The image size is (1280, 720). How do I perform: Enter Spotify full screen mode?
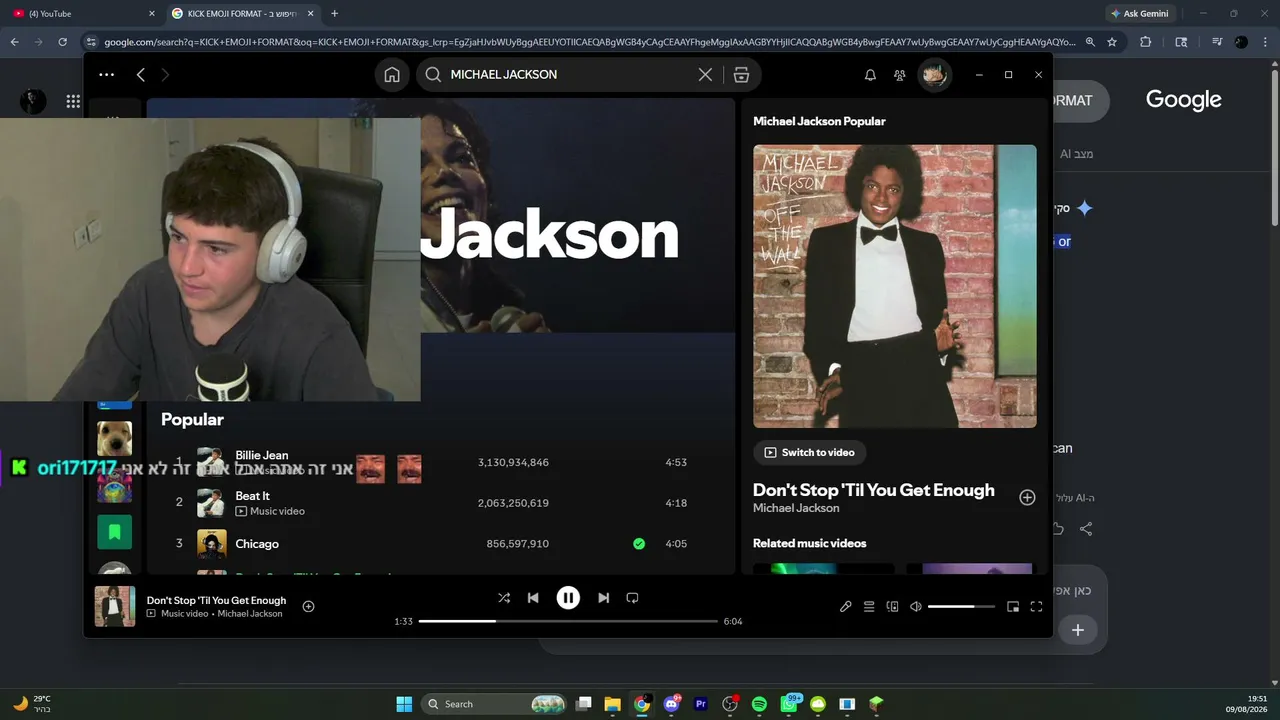pos(1036,607)
